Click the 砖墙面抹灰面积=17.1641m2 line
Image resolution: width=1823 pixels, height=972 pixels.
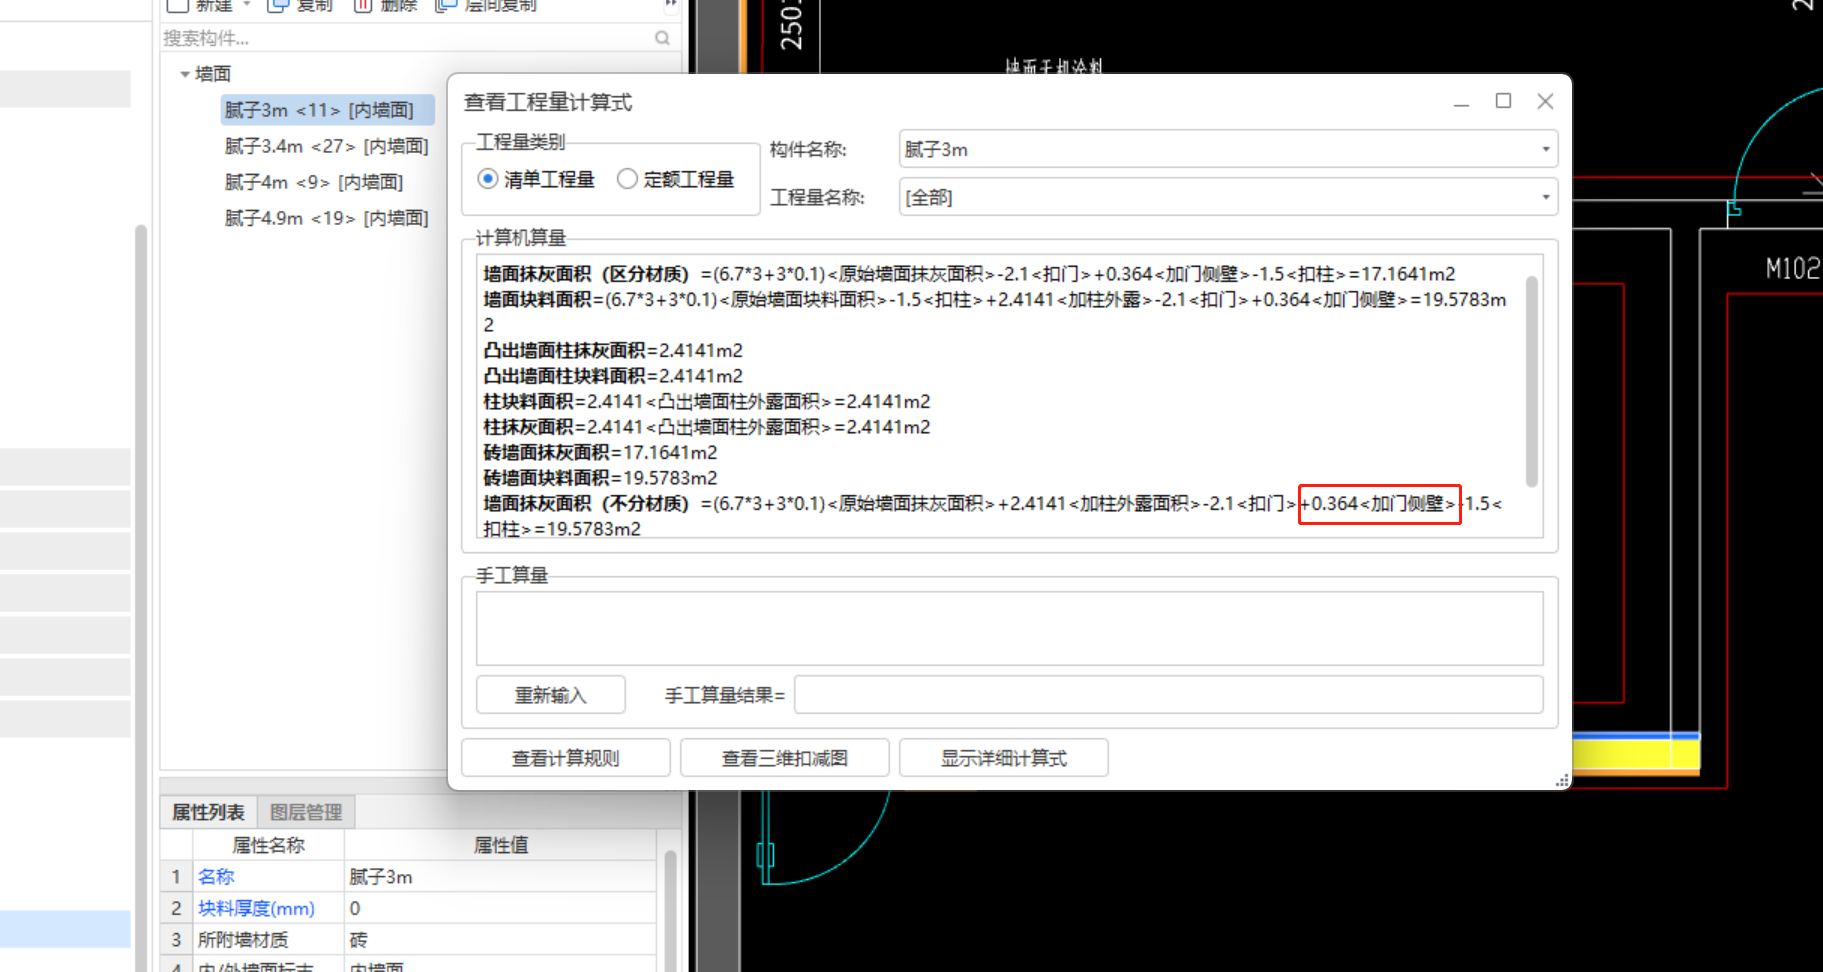click(x=600, y=452)
